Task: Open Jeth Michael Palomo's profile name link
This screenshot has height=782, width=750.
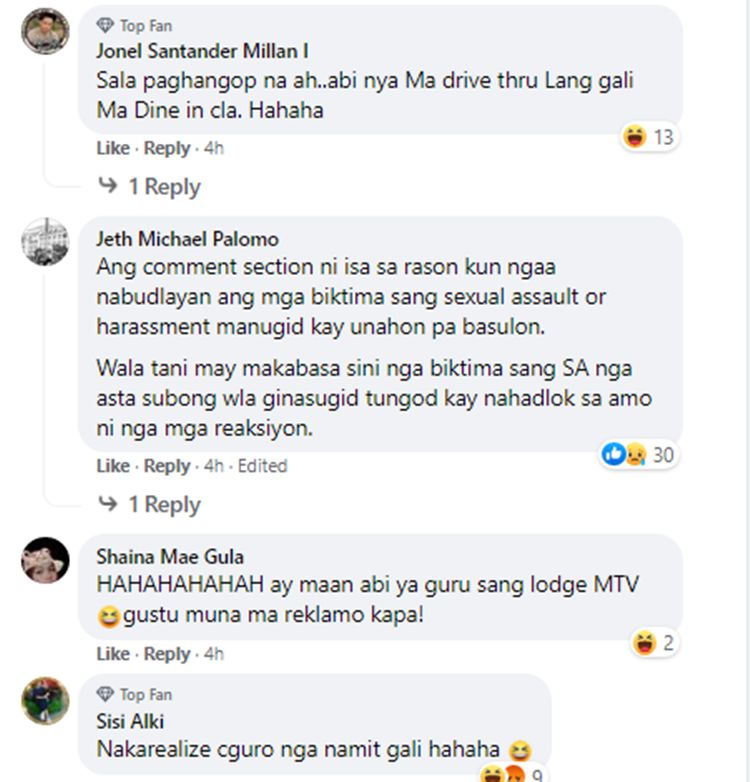Action: click(x=187, y=239)
